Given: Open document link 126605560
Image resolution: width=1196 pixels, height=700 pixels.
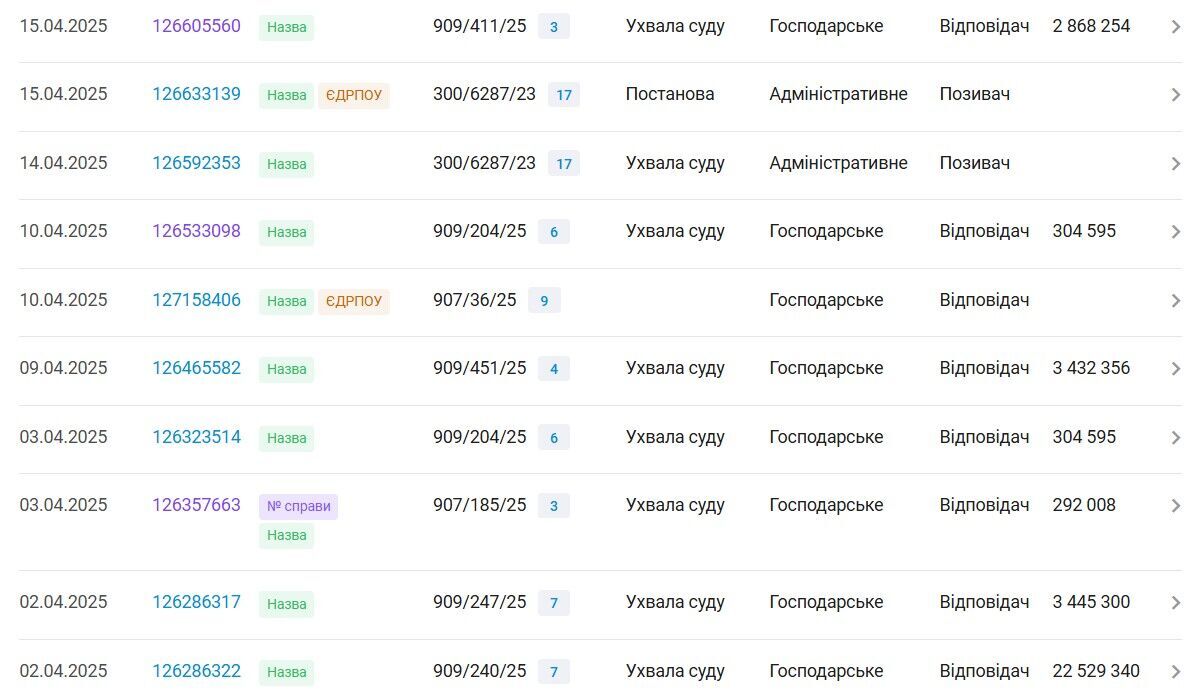Looking at the screenshot, I should [x=196, y=26].
